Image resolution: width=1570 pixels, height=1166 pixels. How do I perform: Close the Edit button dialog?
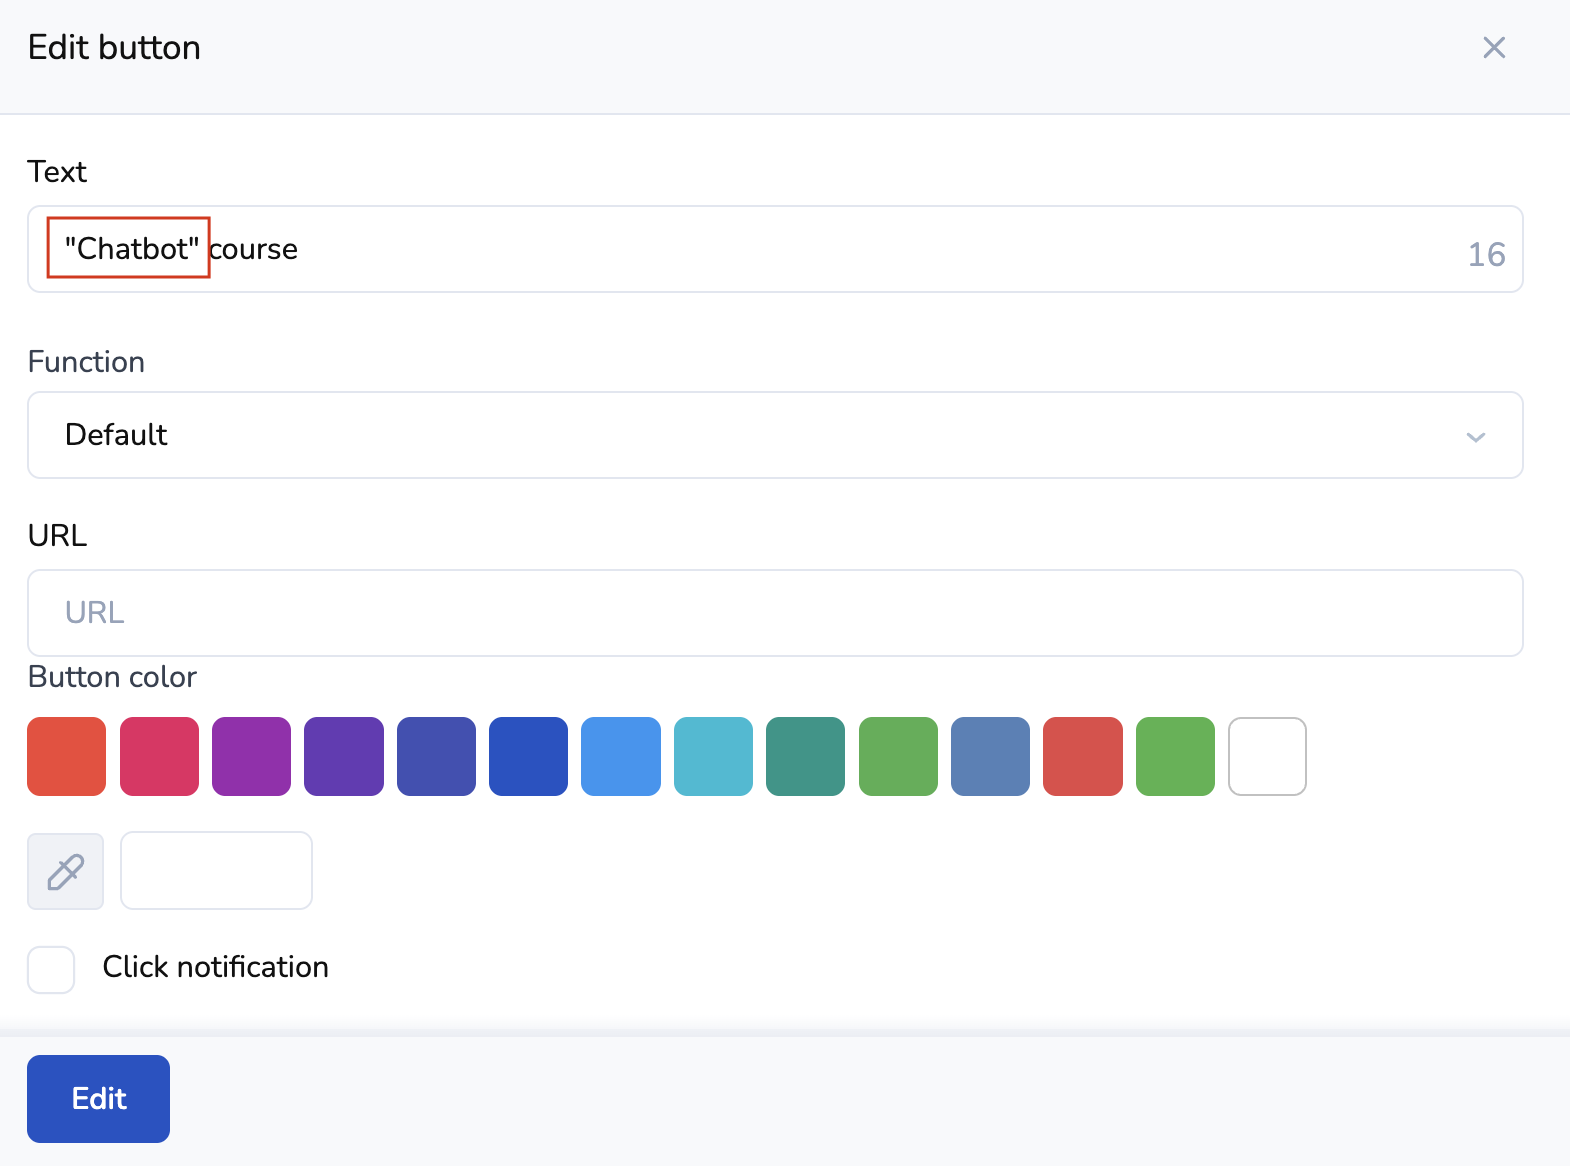1494,48
